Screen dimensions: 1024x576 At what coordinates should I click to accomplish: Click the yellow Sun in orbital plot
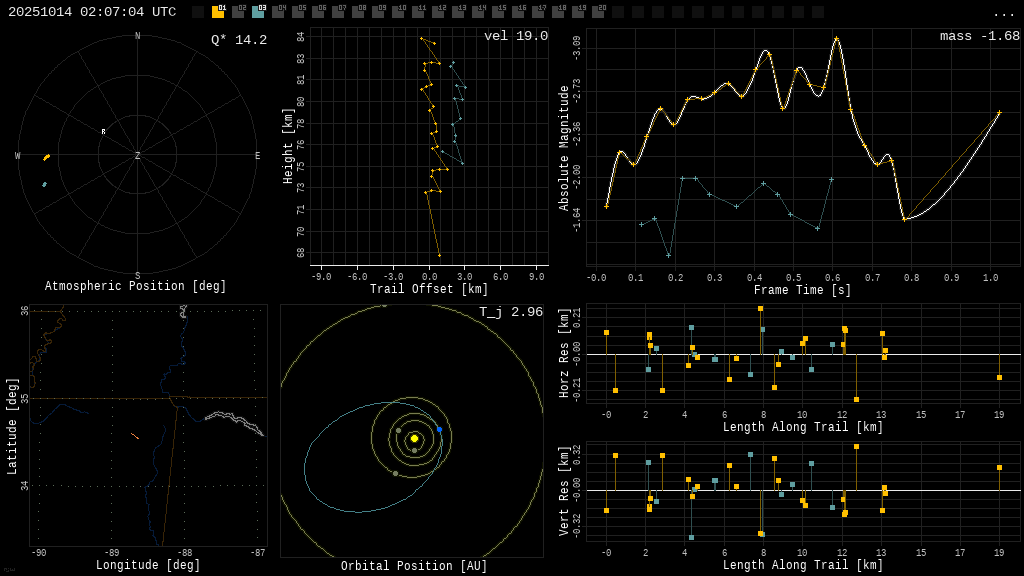pyautogui.click(x=414, y=438)
